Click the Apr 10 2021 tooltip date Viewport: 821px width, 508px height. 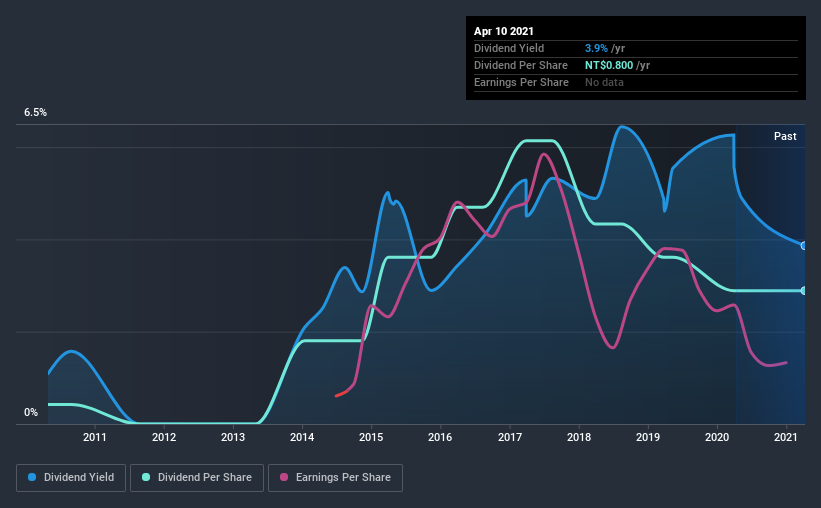pos(504,31)
